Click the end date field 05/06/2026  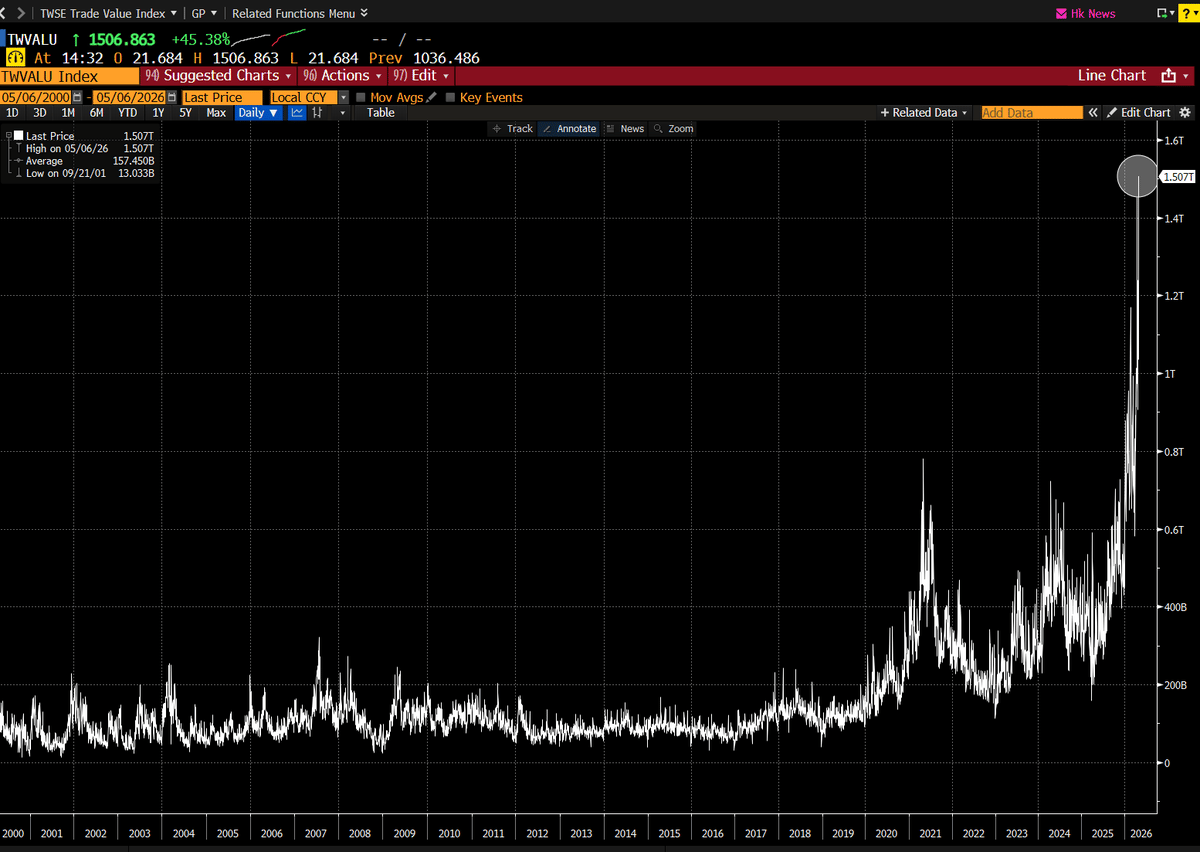coord(130,97)
